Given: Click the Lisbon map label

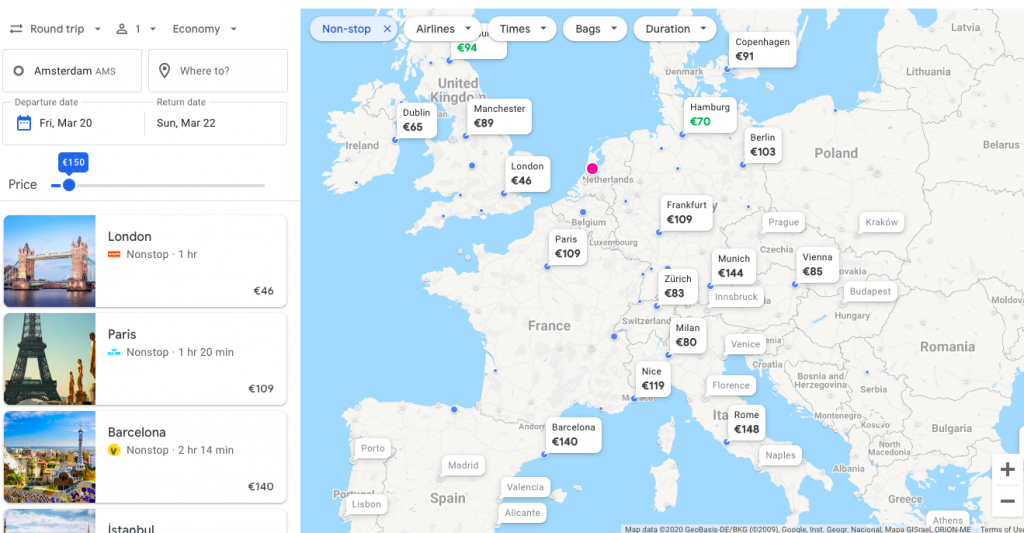Looking at the screenshot, I should coord(366,504).
